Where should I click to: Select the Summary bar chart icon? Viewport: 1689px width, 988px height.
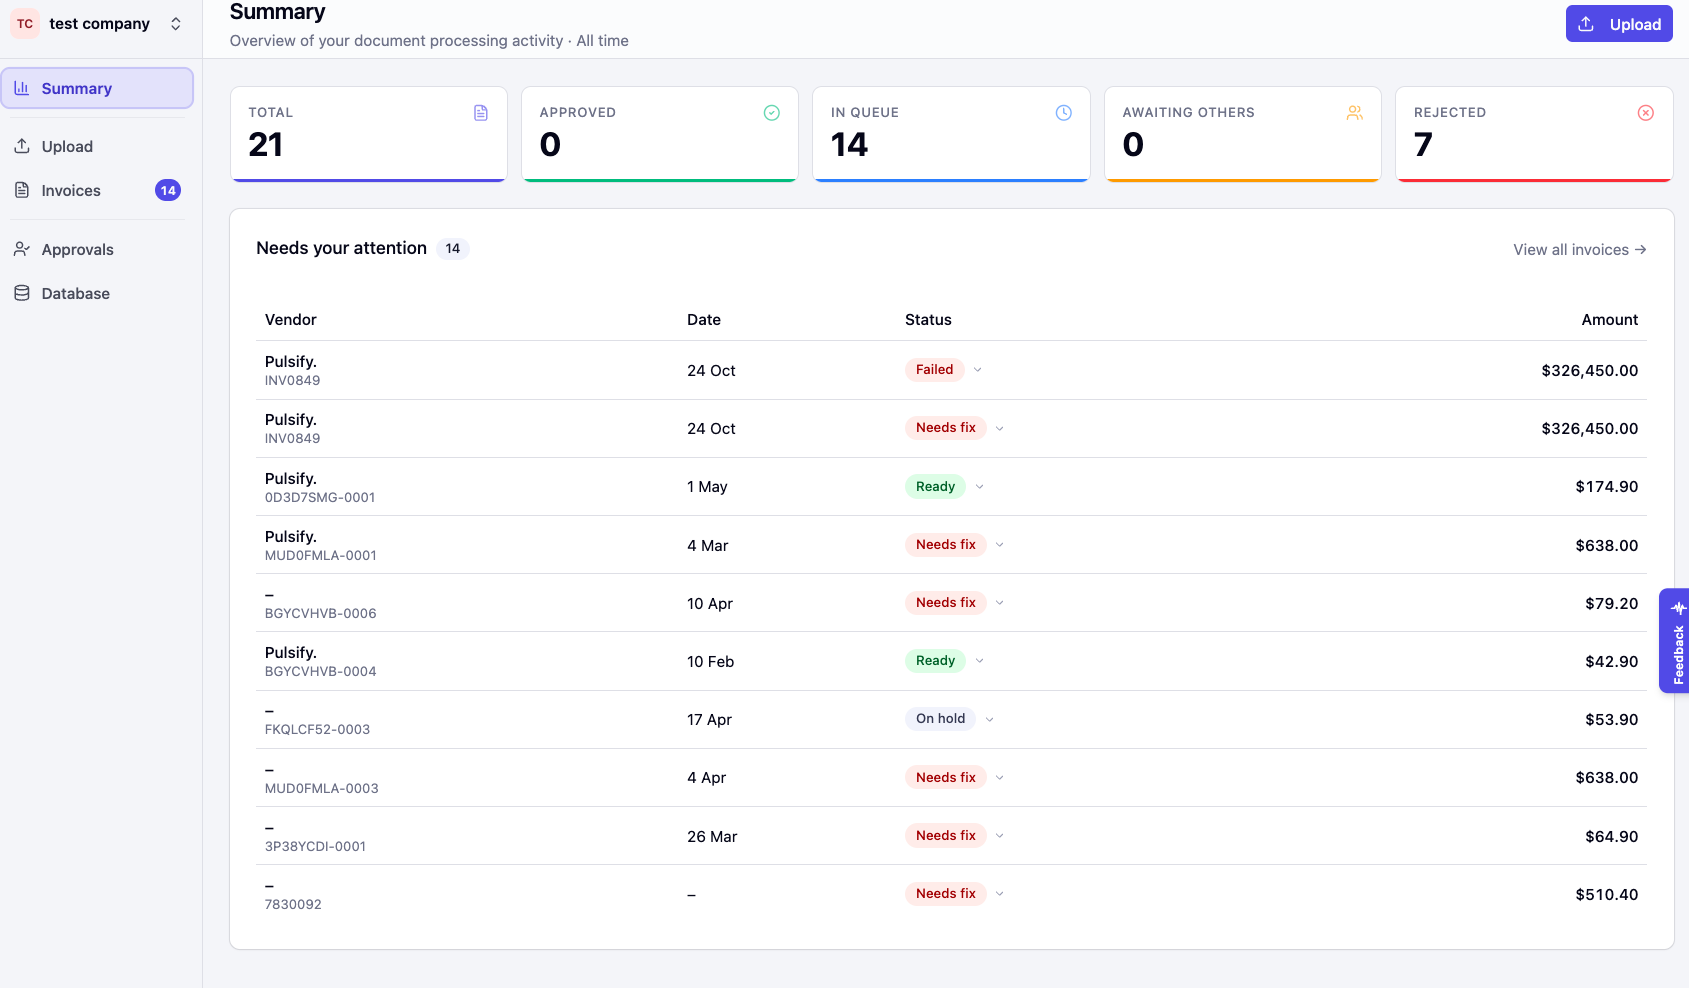pyautogui.click(x=22, y=88)
